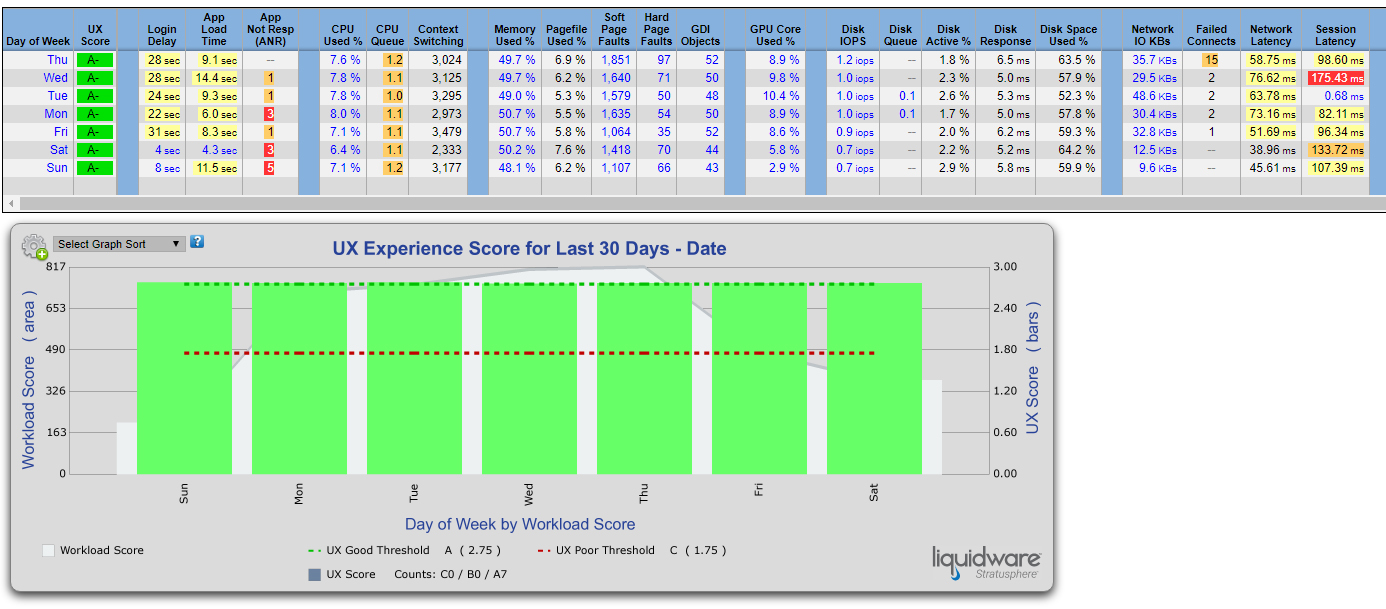Click the Sun row day link
1386x609 pixels.
[x=58, y=168]
